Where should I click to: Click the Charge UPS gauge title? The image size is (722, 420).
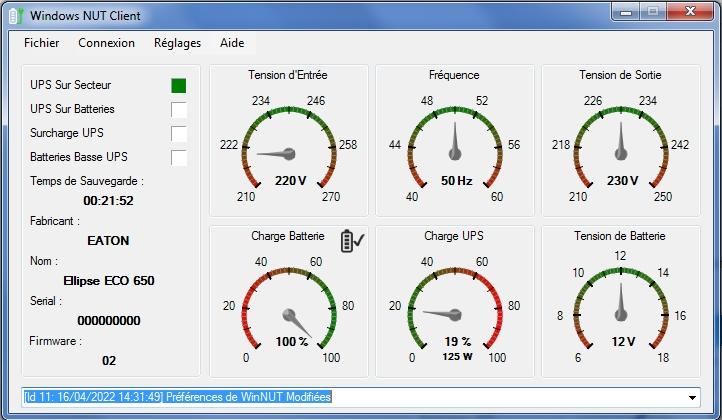pyautogui.click(x=454, y=236)
